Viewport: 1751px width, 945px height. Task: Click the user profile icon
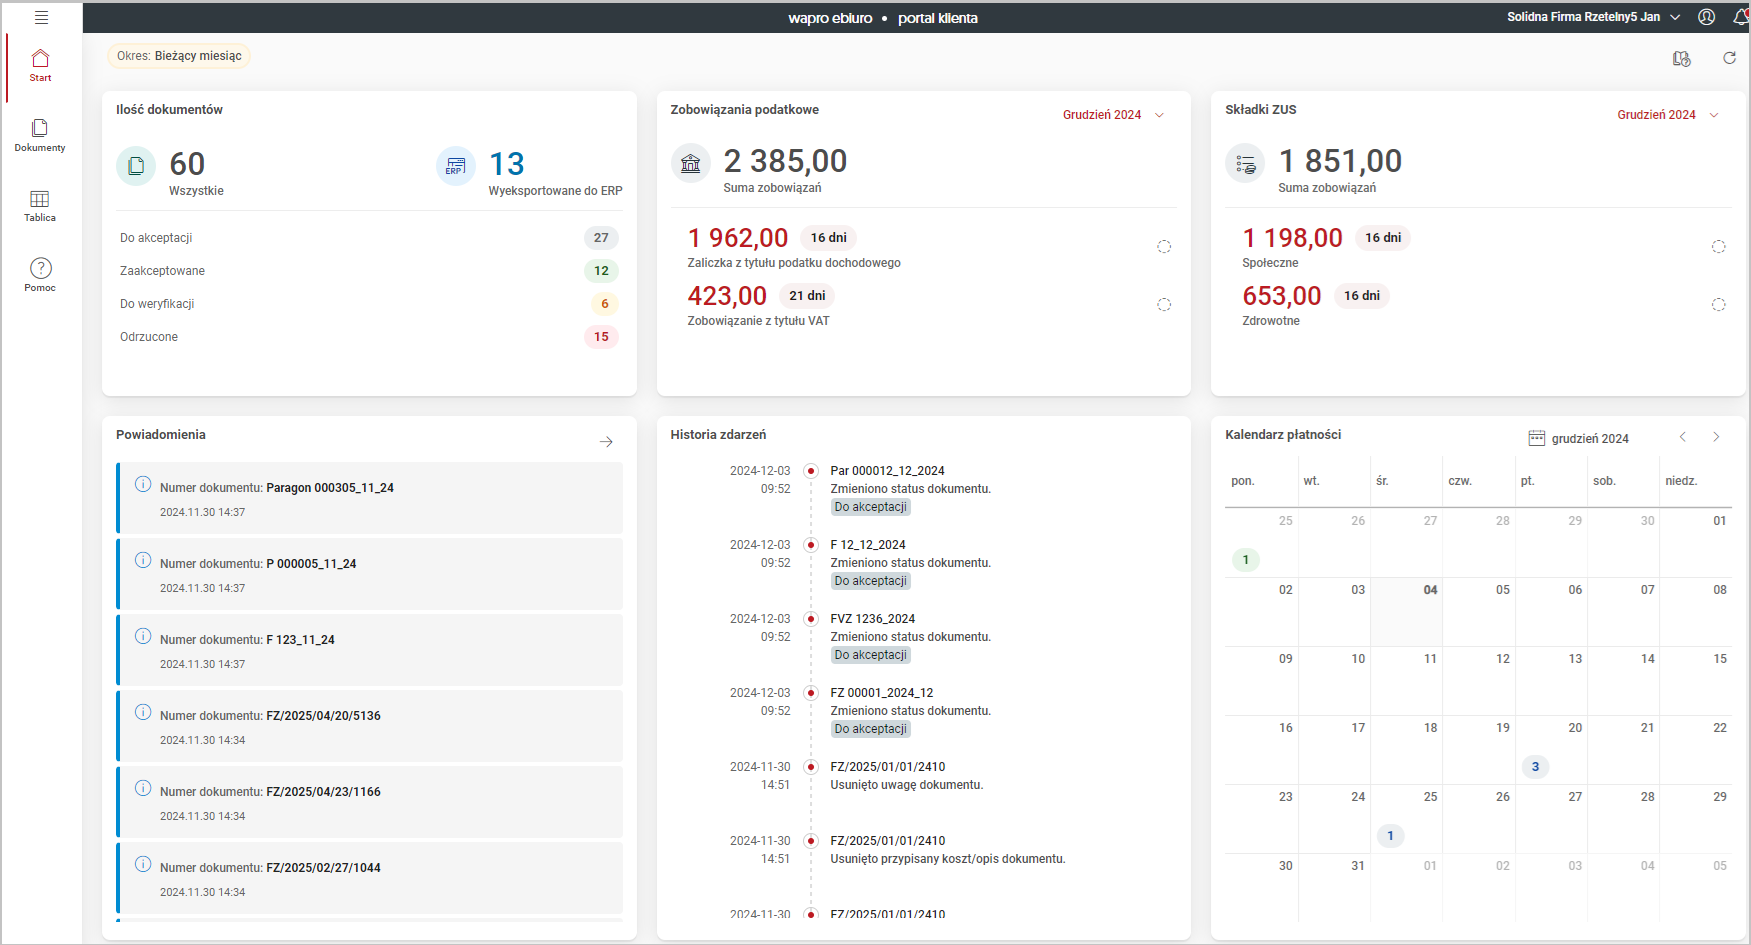[x=1707, y=17]
